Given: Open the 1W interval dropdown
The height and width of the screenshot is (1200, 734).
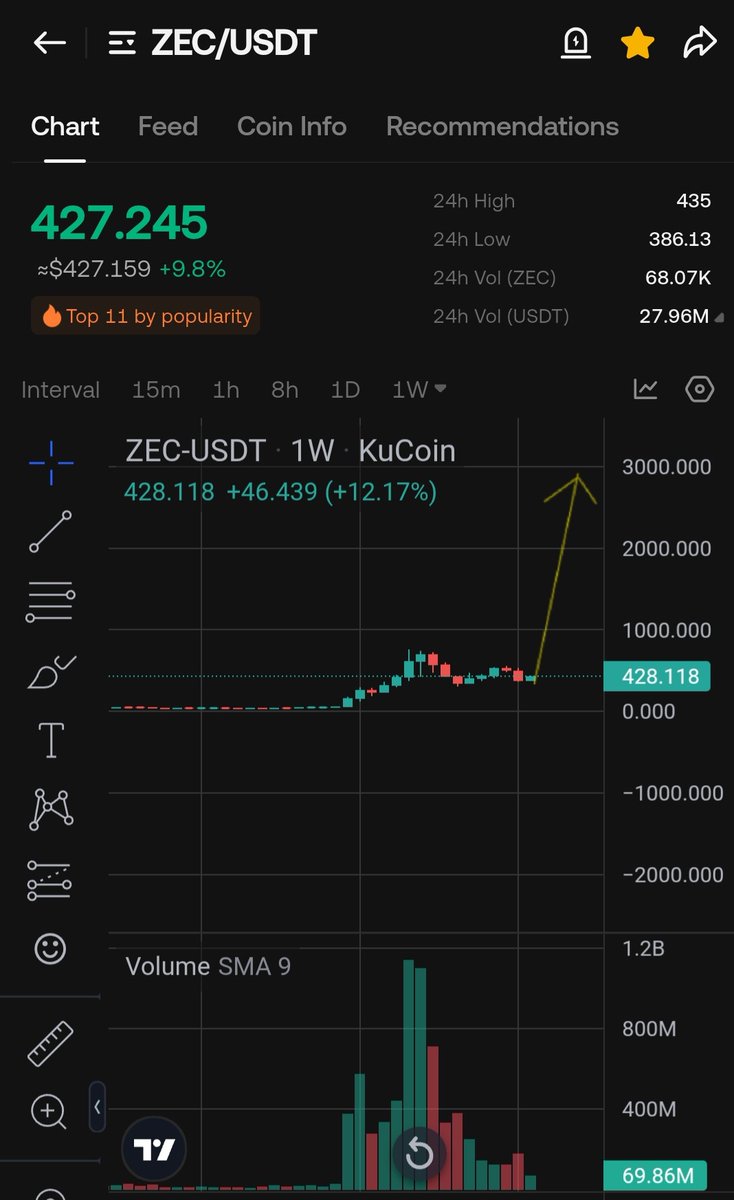Looking at the screenshot, I should coord(419,390).
